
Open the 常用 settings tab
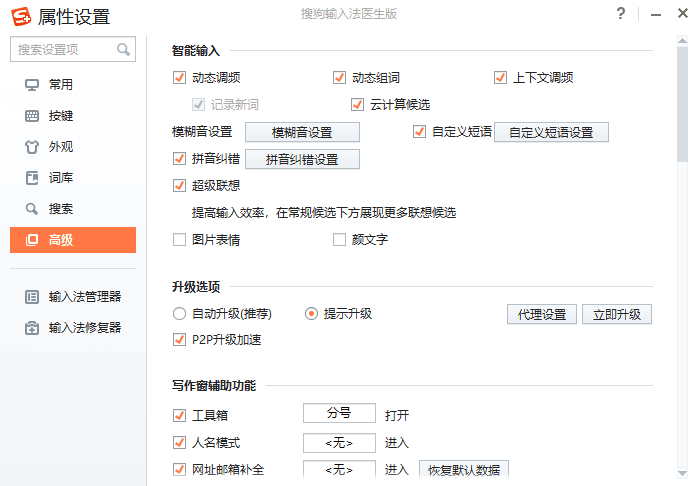pos(73,85)
